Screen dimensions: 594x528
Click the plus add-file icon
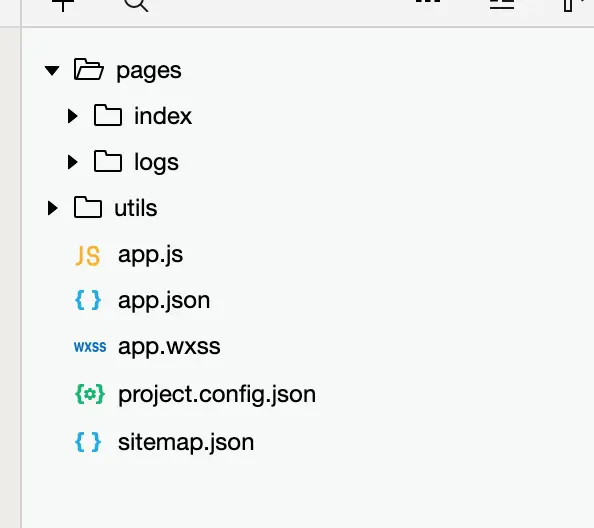coord(63,5)
